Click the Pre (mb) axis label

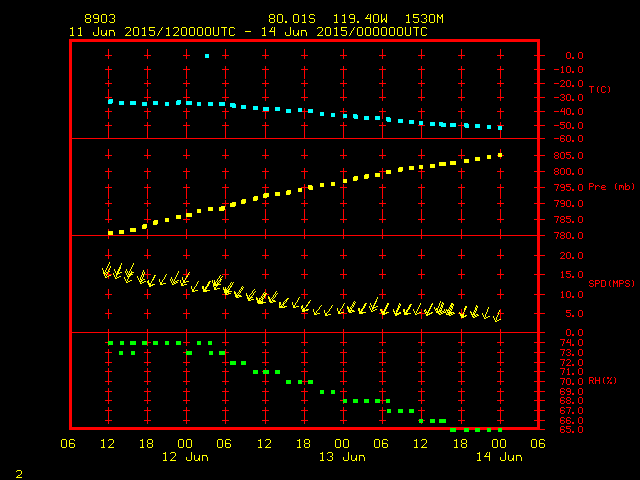click(611, 187)
